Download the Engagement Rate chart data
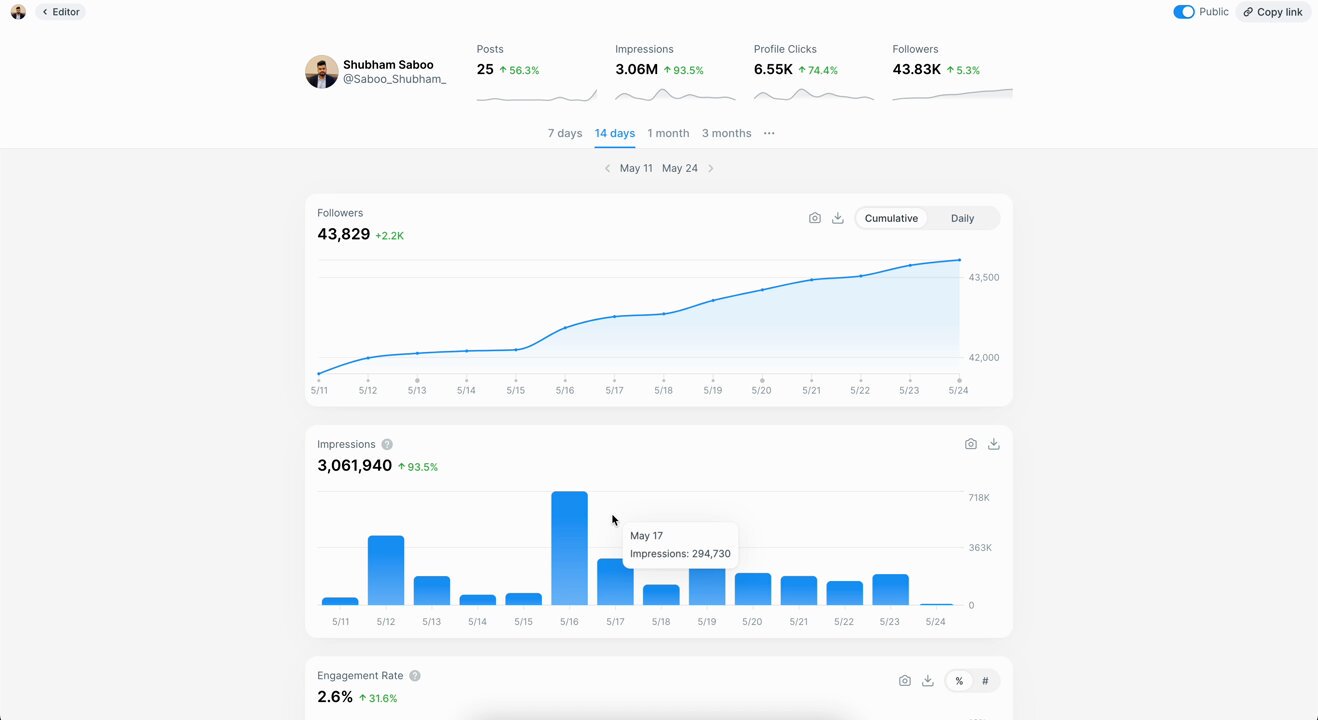 coord(928,681)
